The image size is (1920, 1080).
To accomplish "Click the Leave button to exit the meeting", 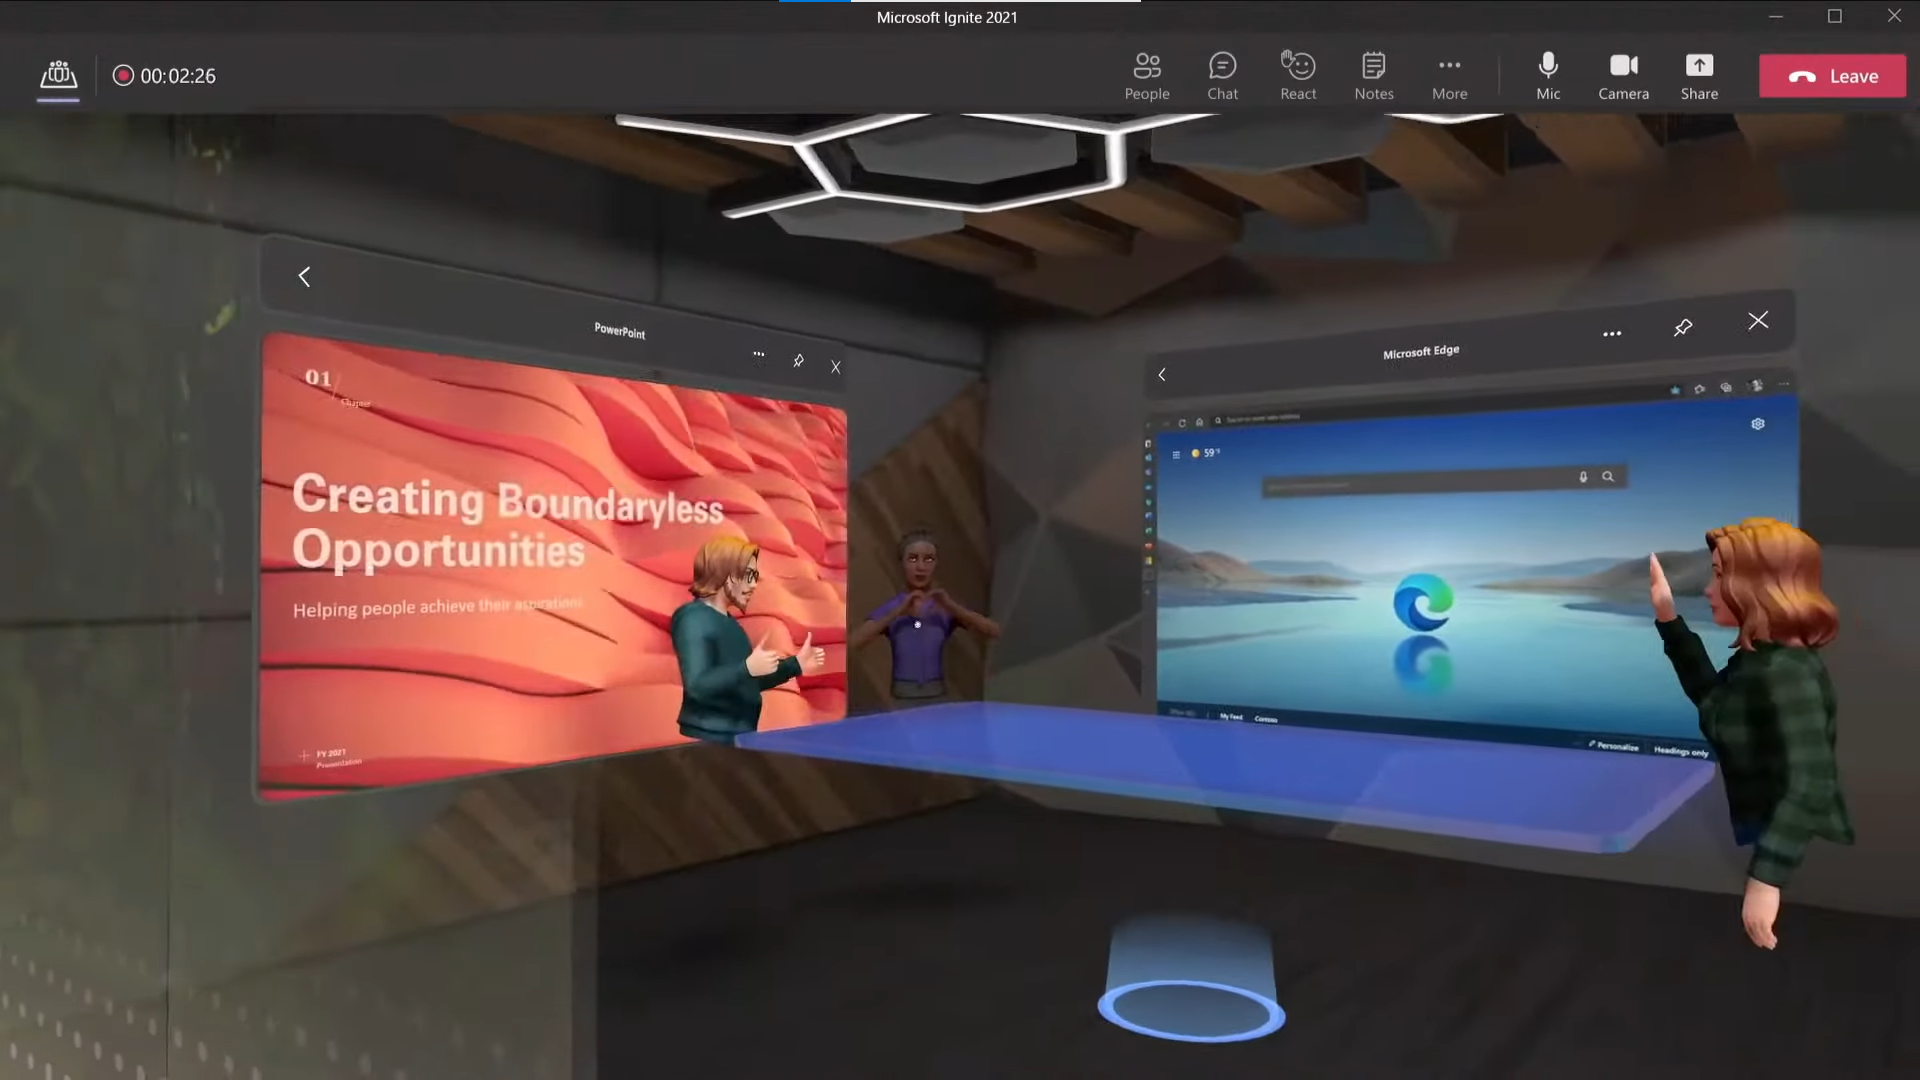I will click(x=1832, y=75).
